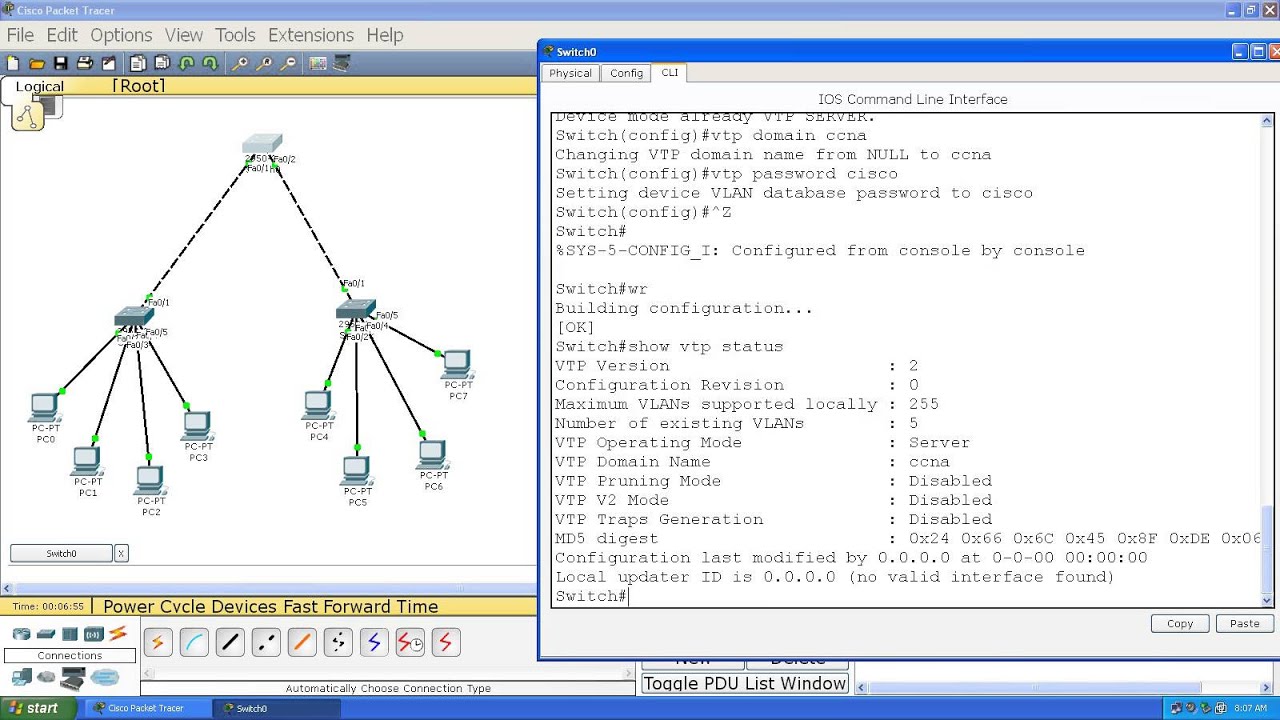Choose the light-blue Console cable
This screenshot has height=720, width=1280.
pos(194,642)
